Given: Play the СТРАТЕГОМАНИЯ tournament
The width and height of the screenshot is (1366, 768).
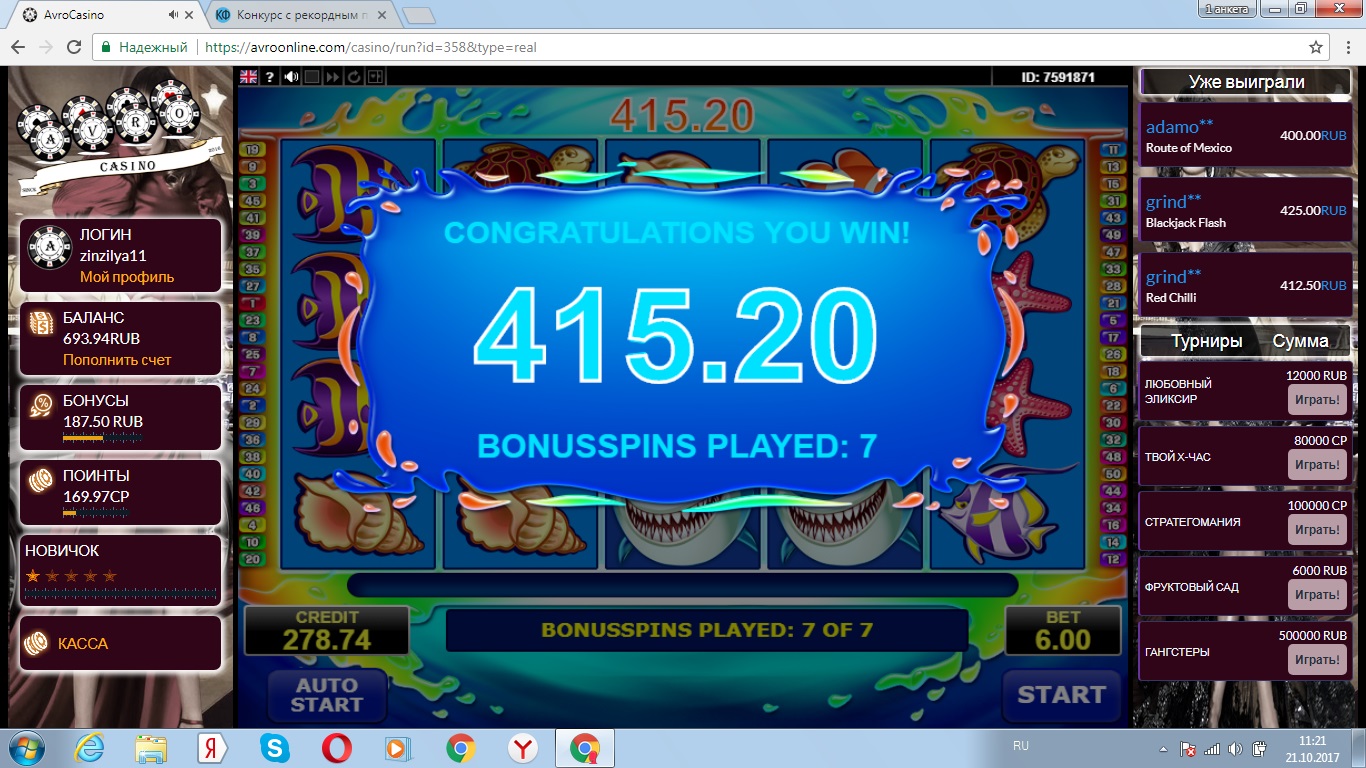Looking at the screenshot, I should click(1317, 530).
